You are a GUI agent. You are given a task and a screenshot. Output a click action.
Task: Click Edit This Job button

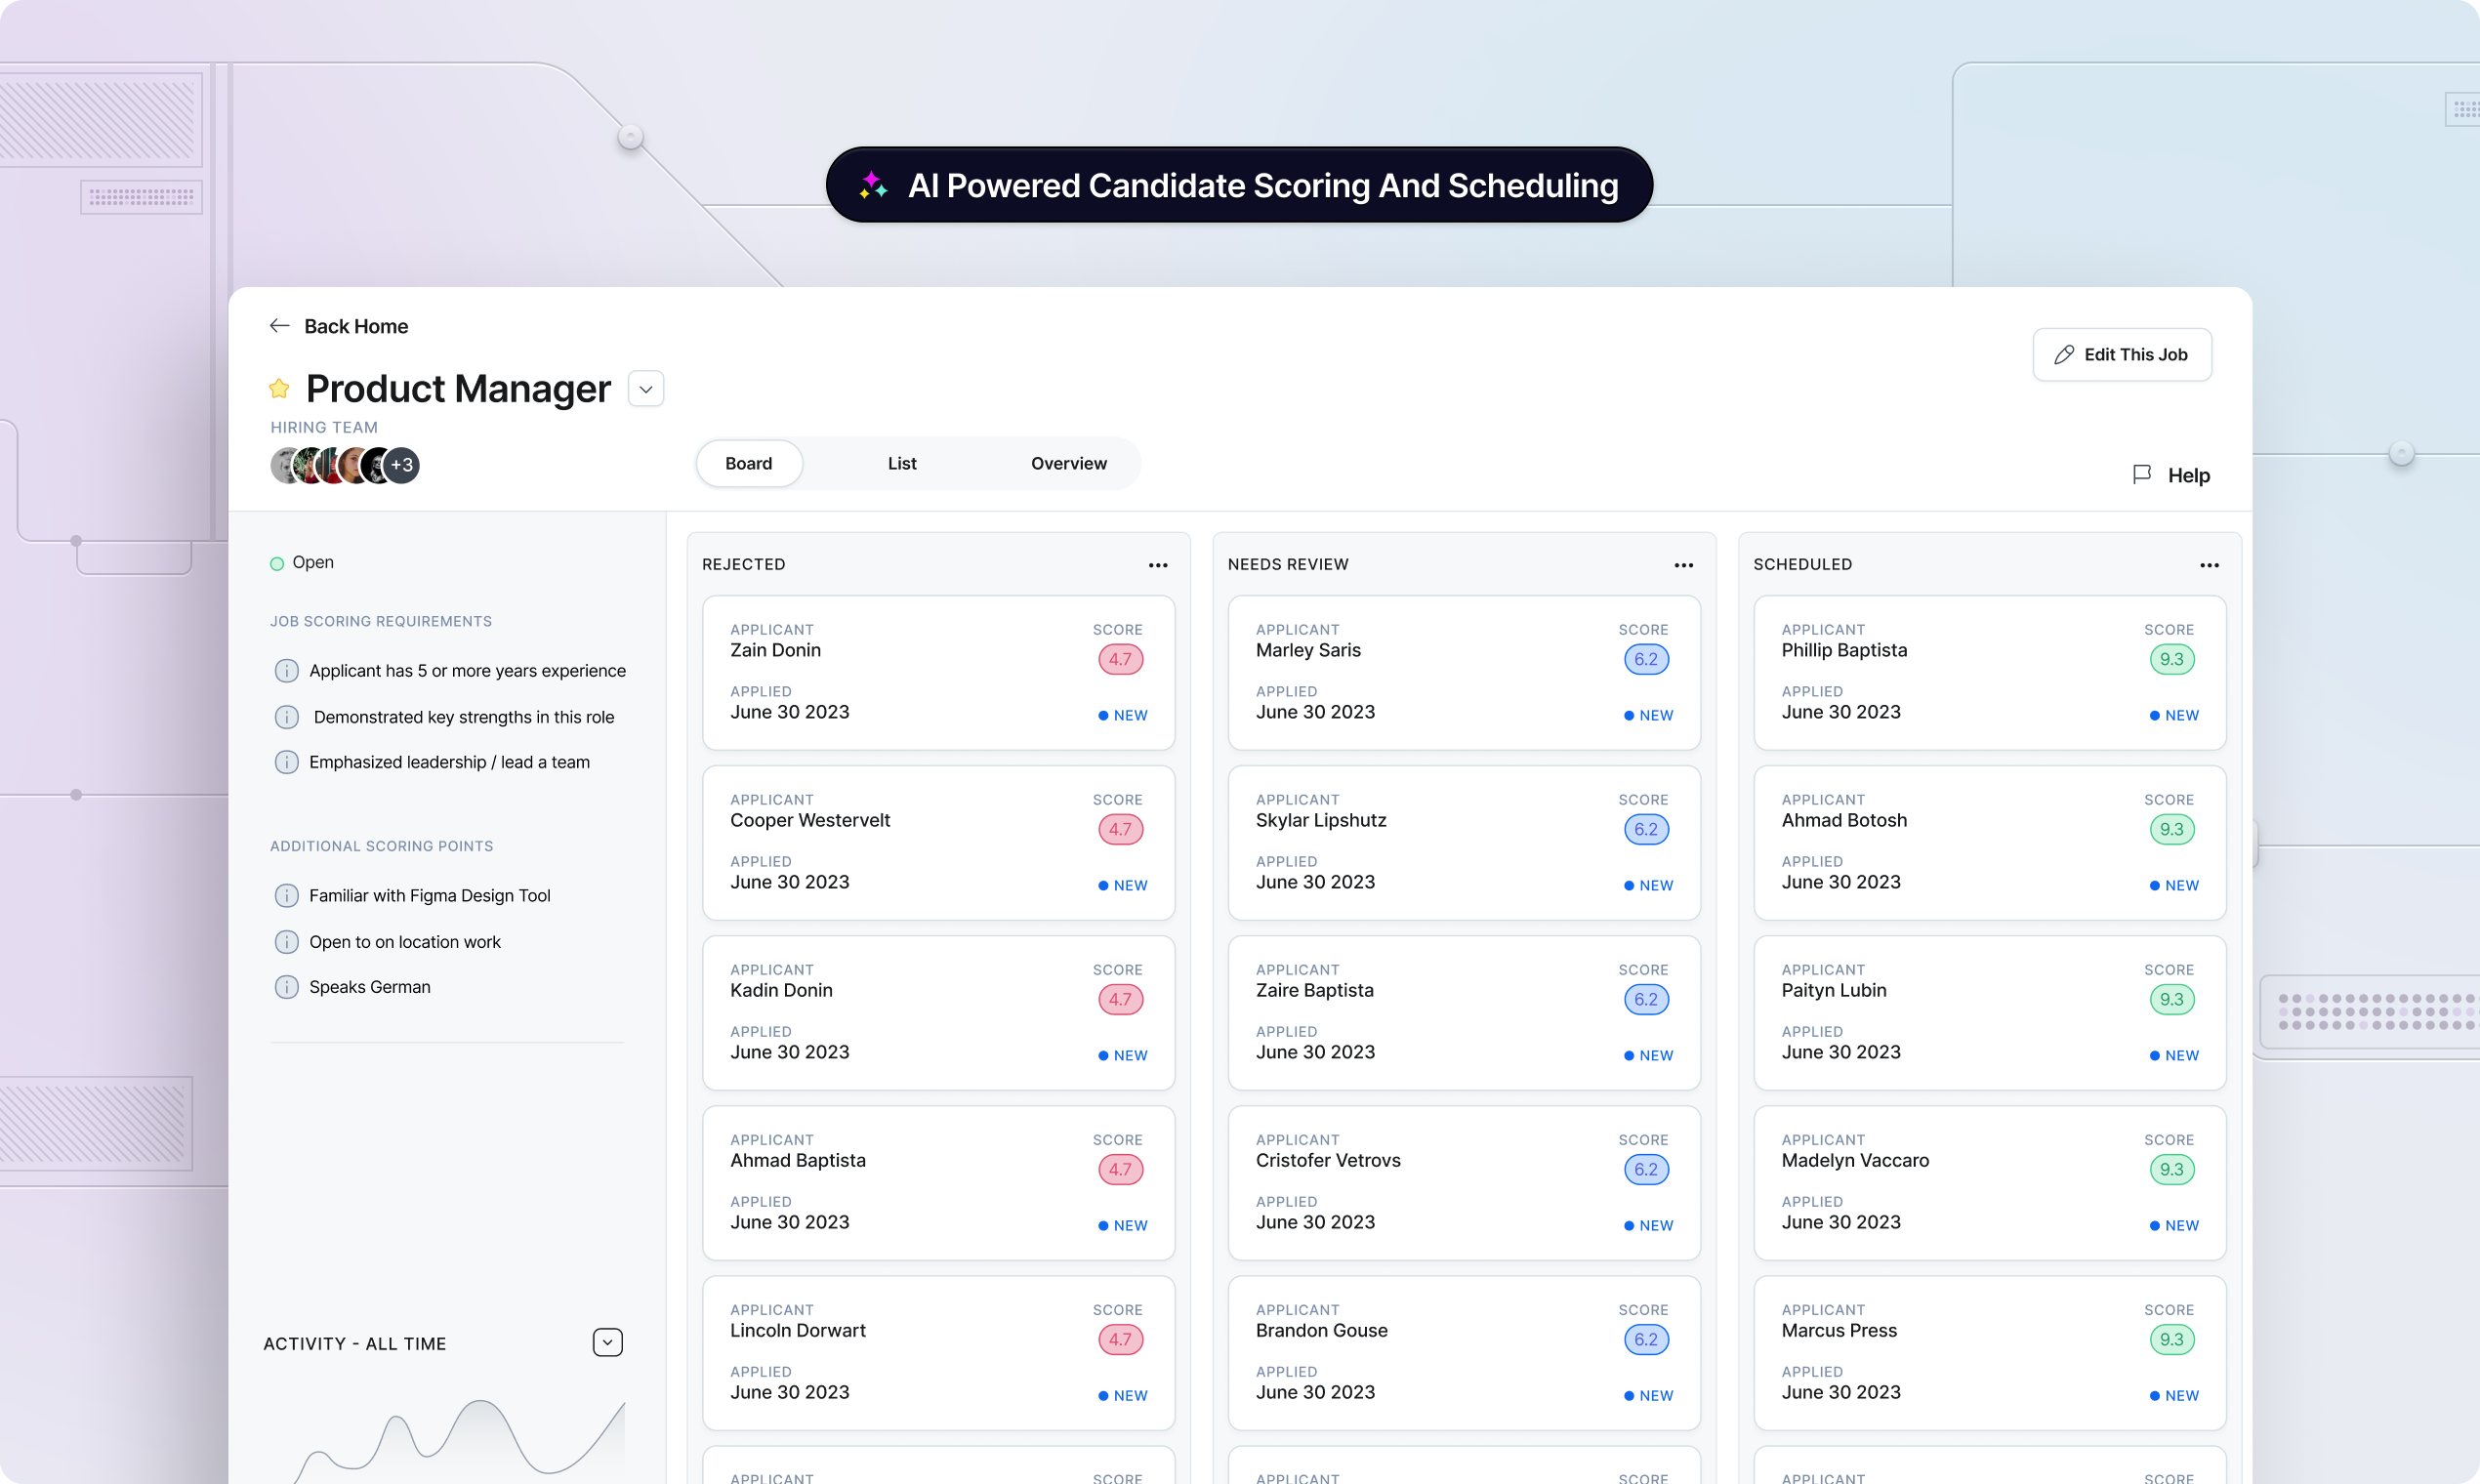pos(2121,355)
